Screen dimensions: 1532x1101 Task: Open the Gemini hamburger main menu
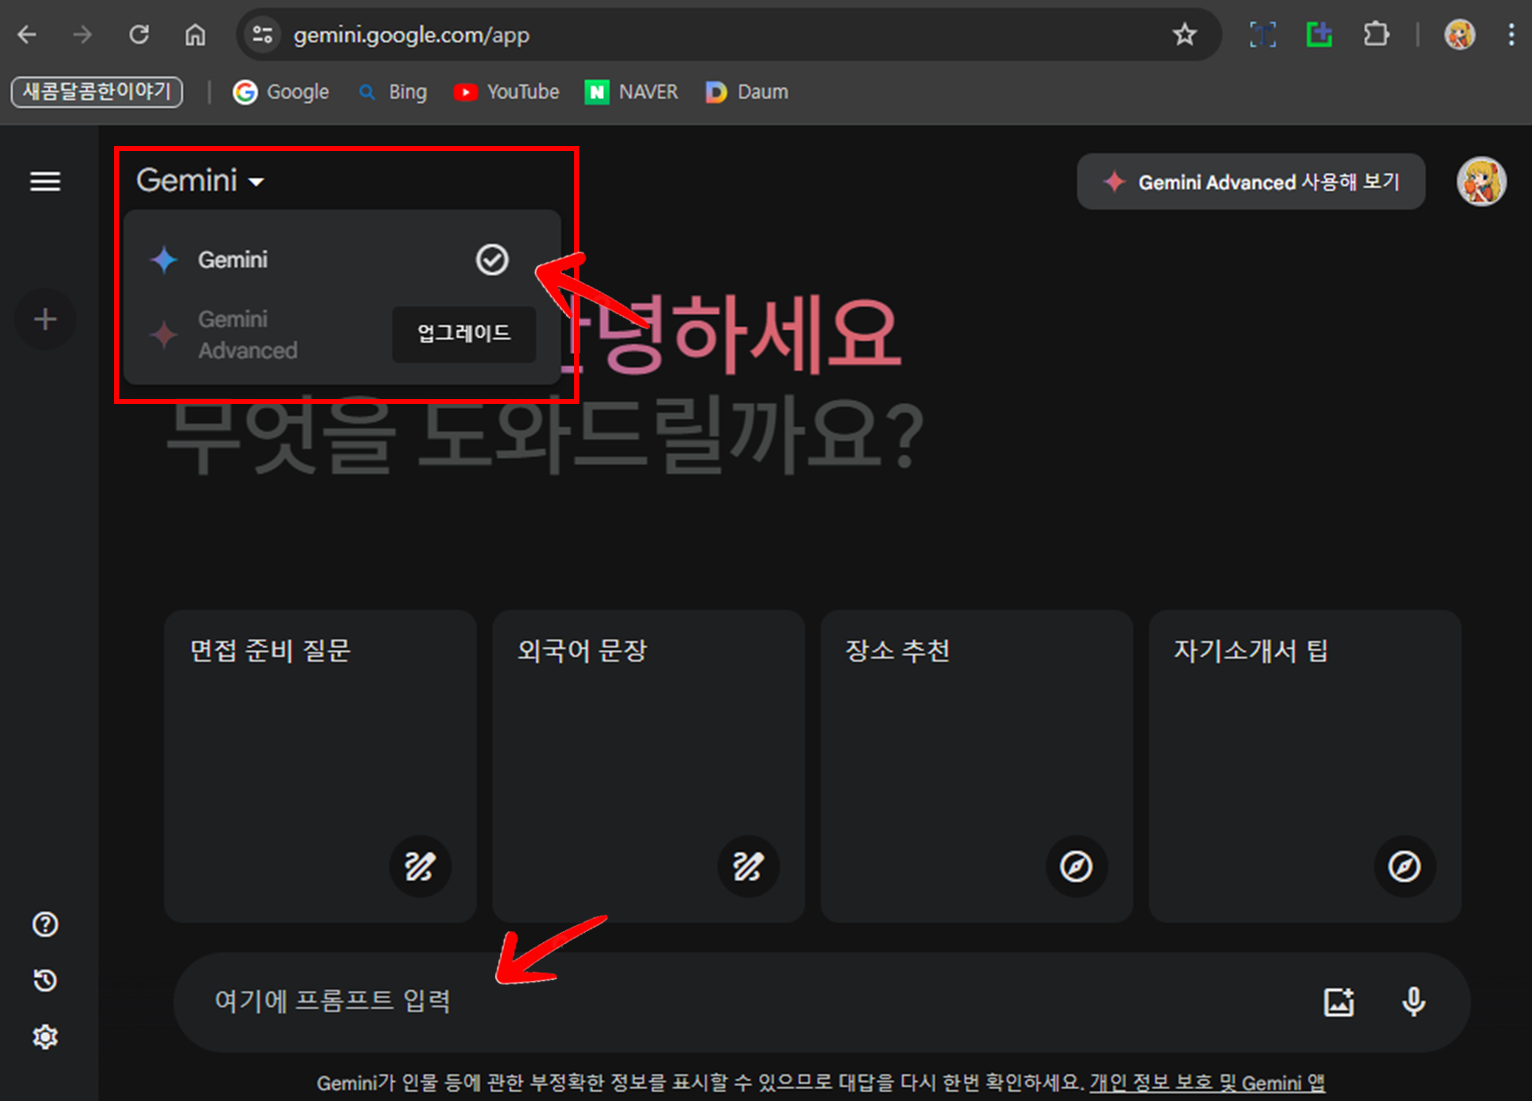[45, 181]
